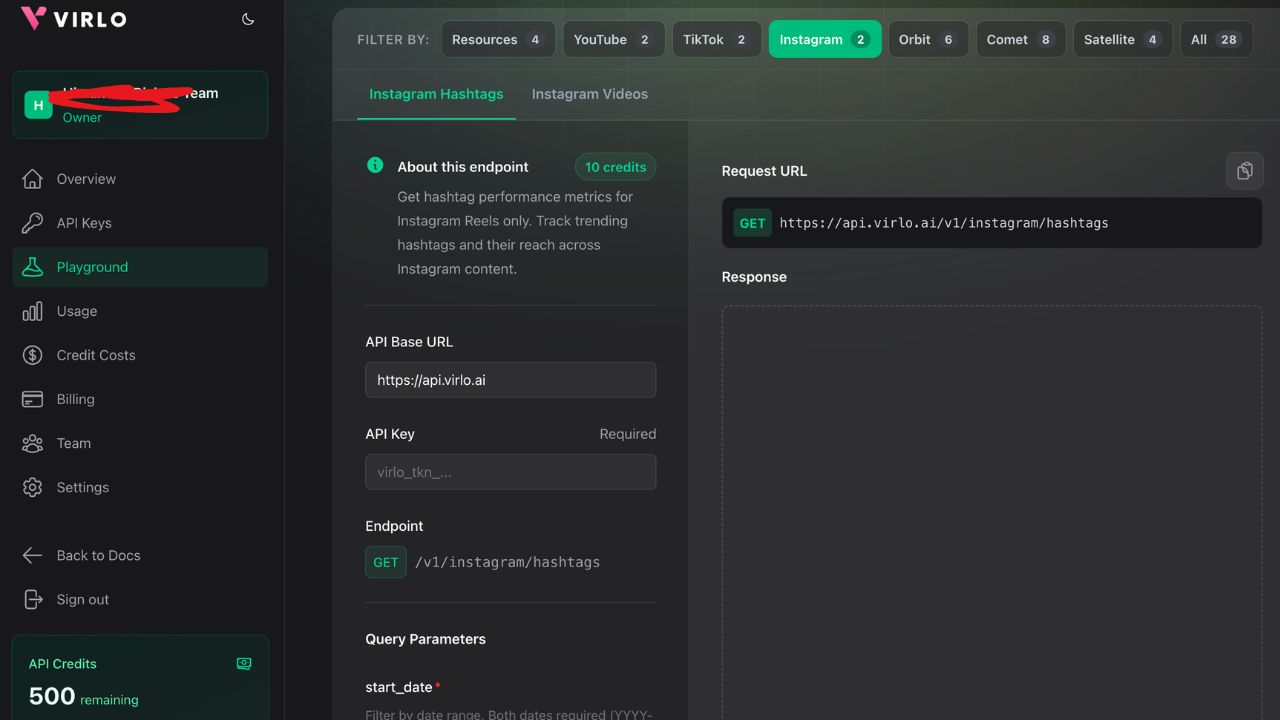Open the Team page
Screen dimensions: 1280x720
(x=140, y=443)
